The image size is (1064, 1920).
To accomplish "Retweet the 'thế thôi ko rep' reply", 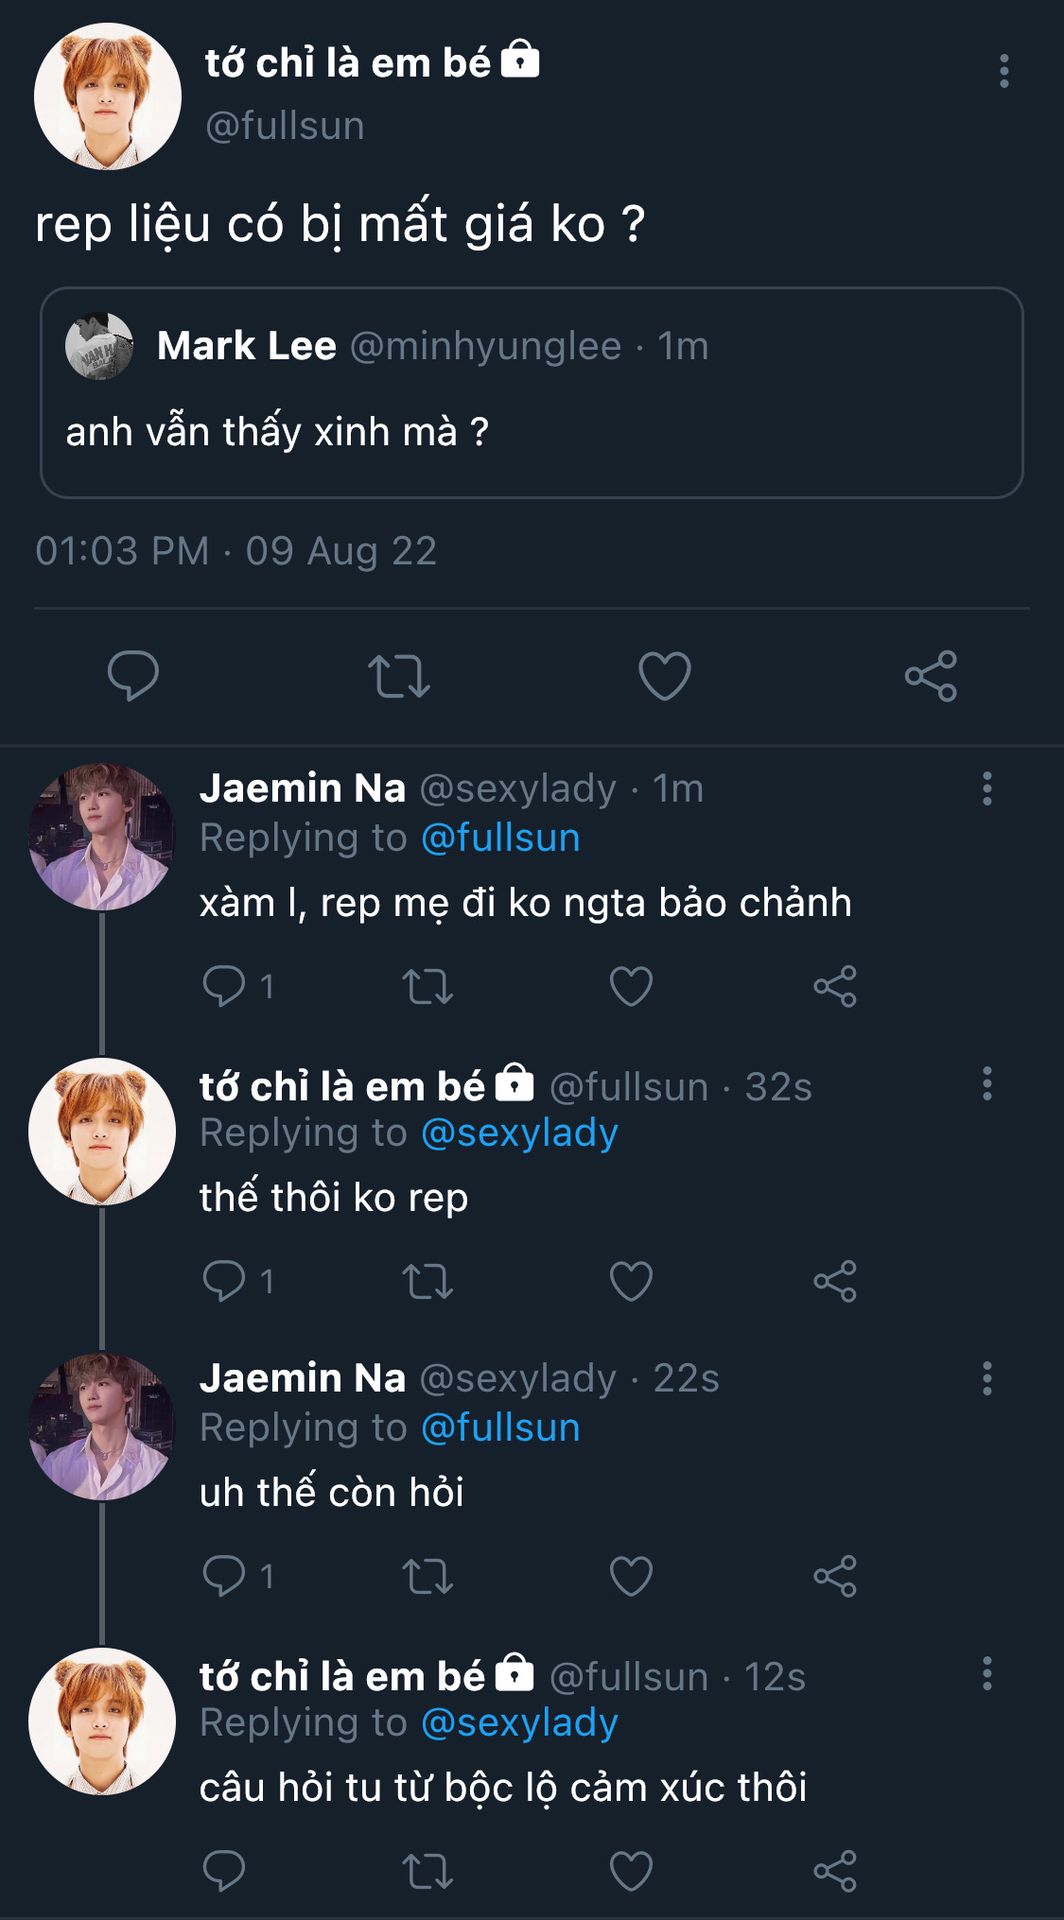I will (x=427, y=1281).
